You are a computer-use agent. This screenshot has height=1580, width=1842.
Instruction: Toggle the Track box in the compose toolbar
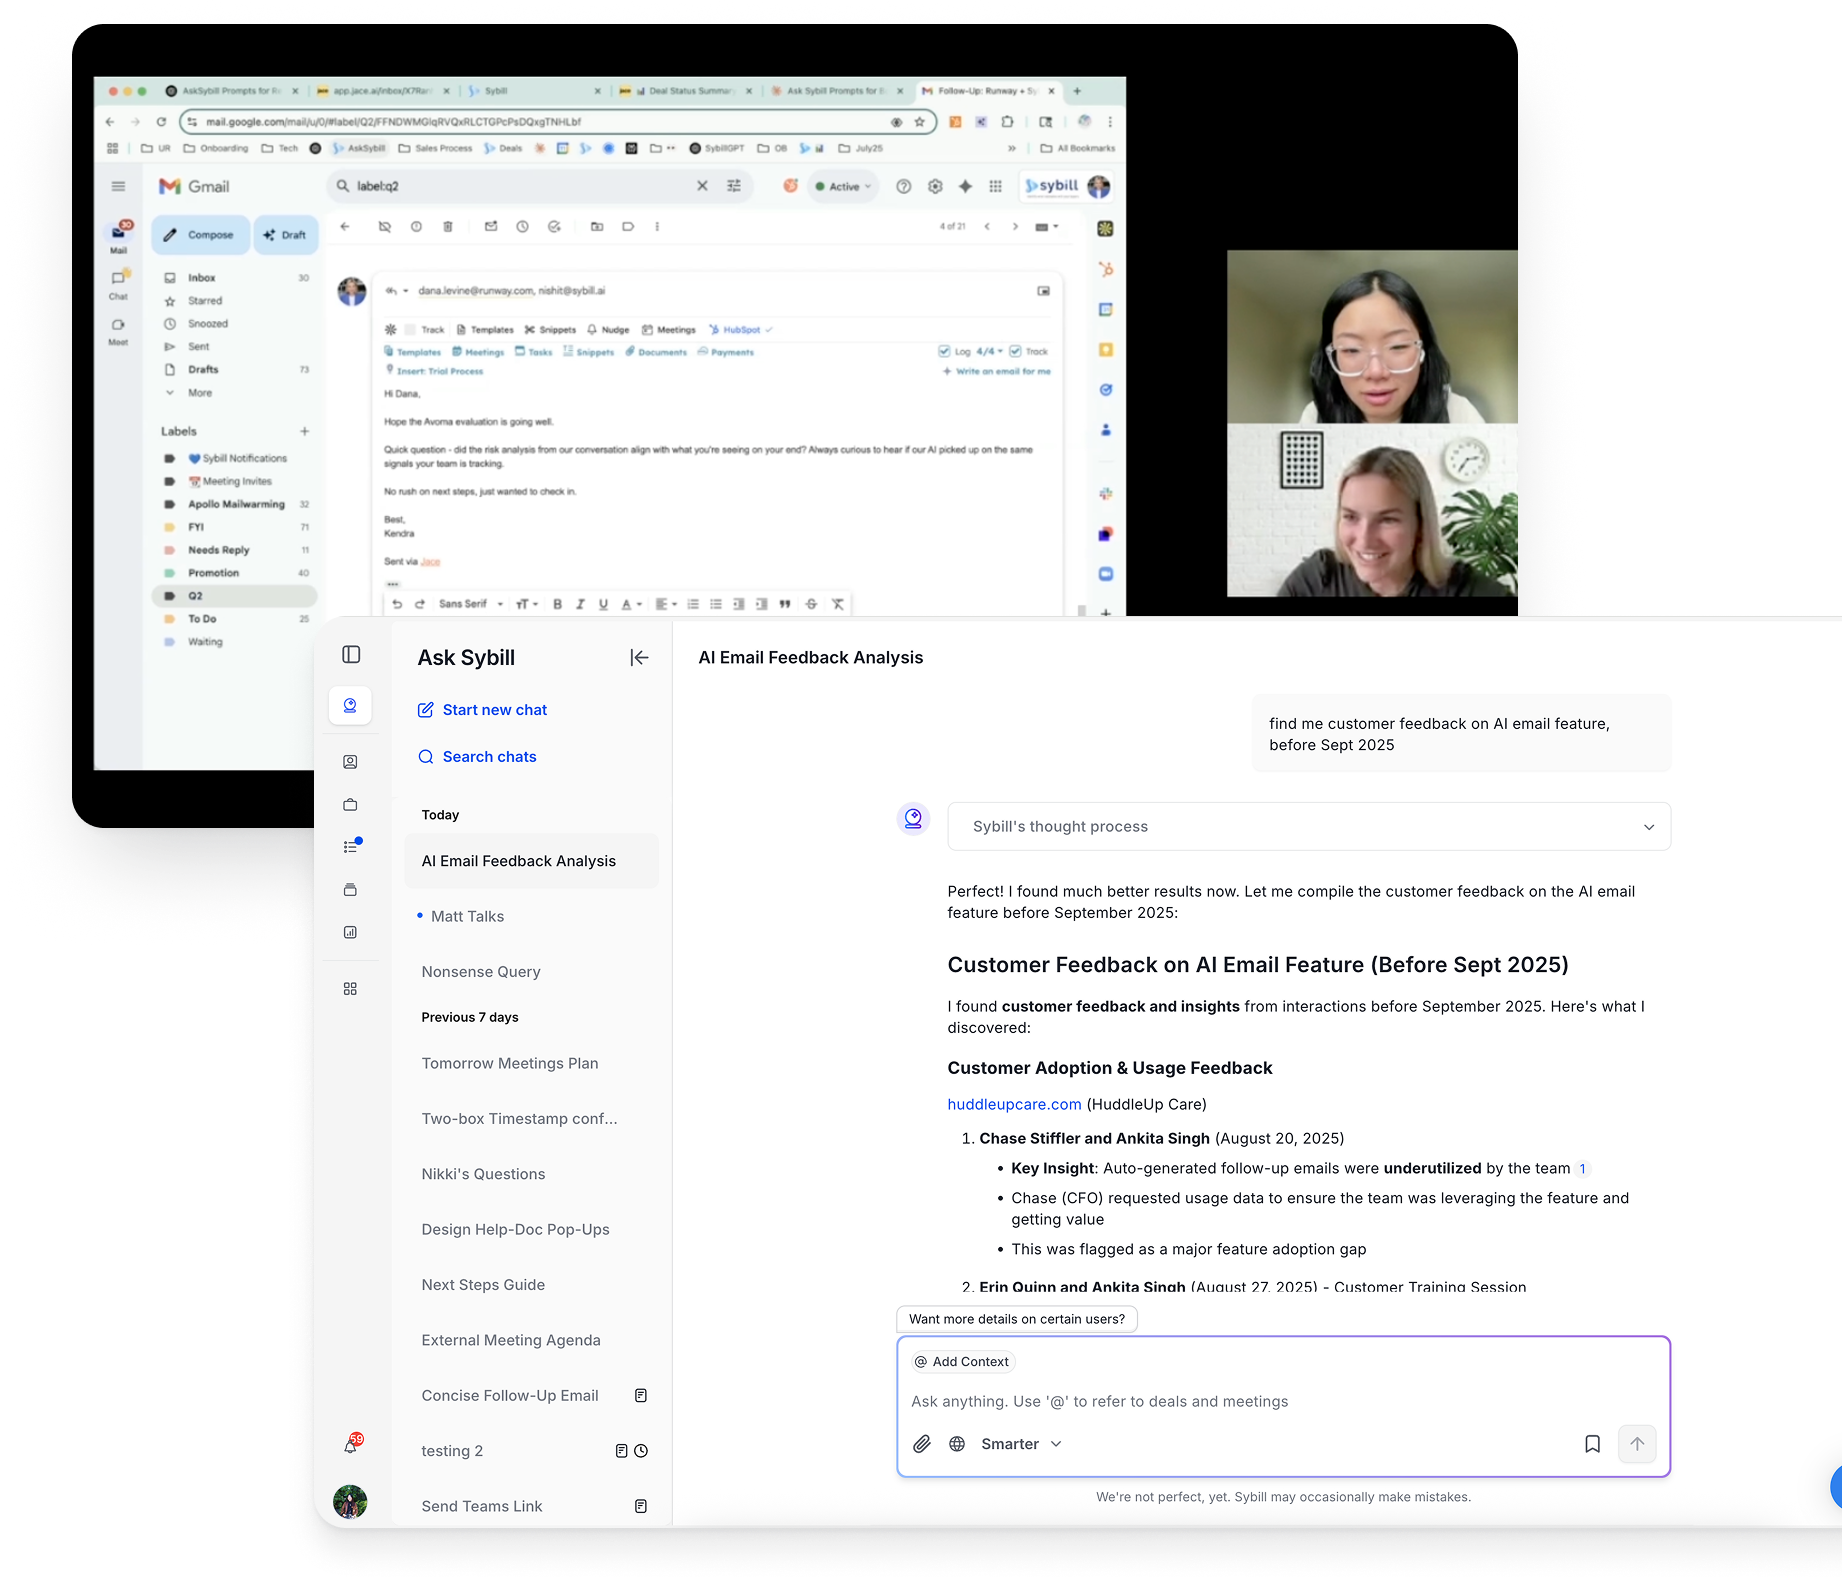(x=410, y=329)
